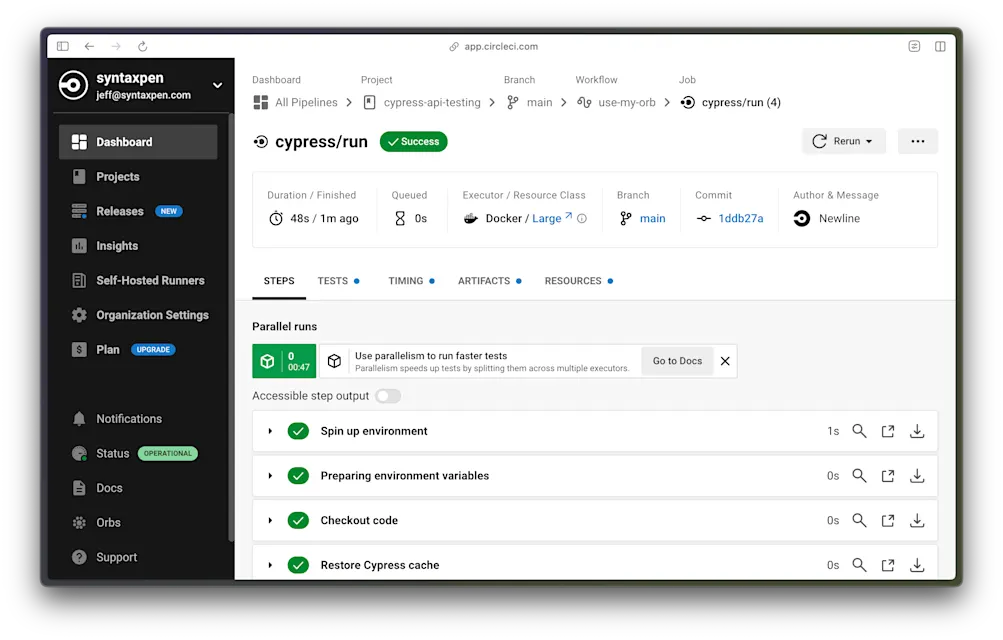Click Go to Docs button
1003x640 pixels.
[x=677, y=361]
